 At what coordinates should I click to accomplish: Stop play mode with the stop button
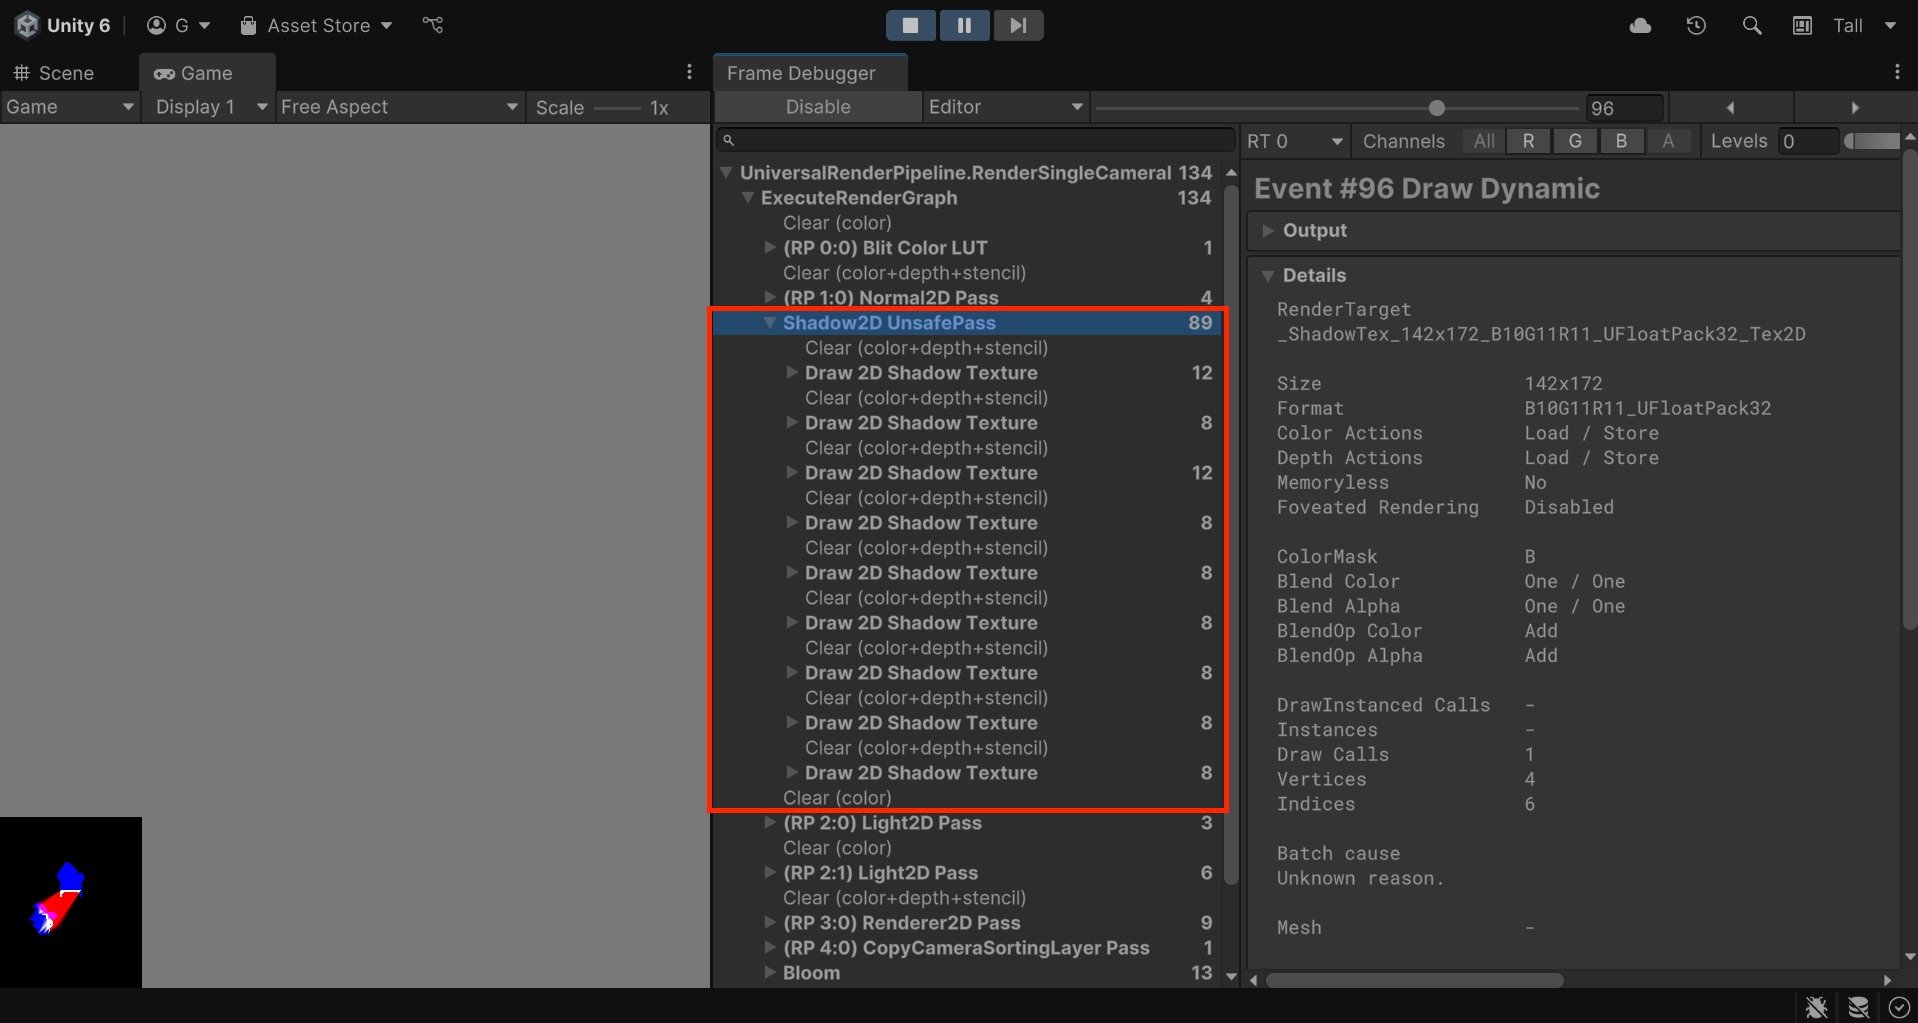tap(910, 25)
